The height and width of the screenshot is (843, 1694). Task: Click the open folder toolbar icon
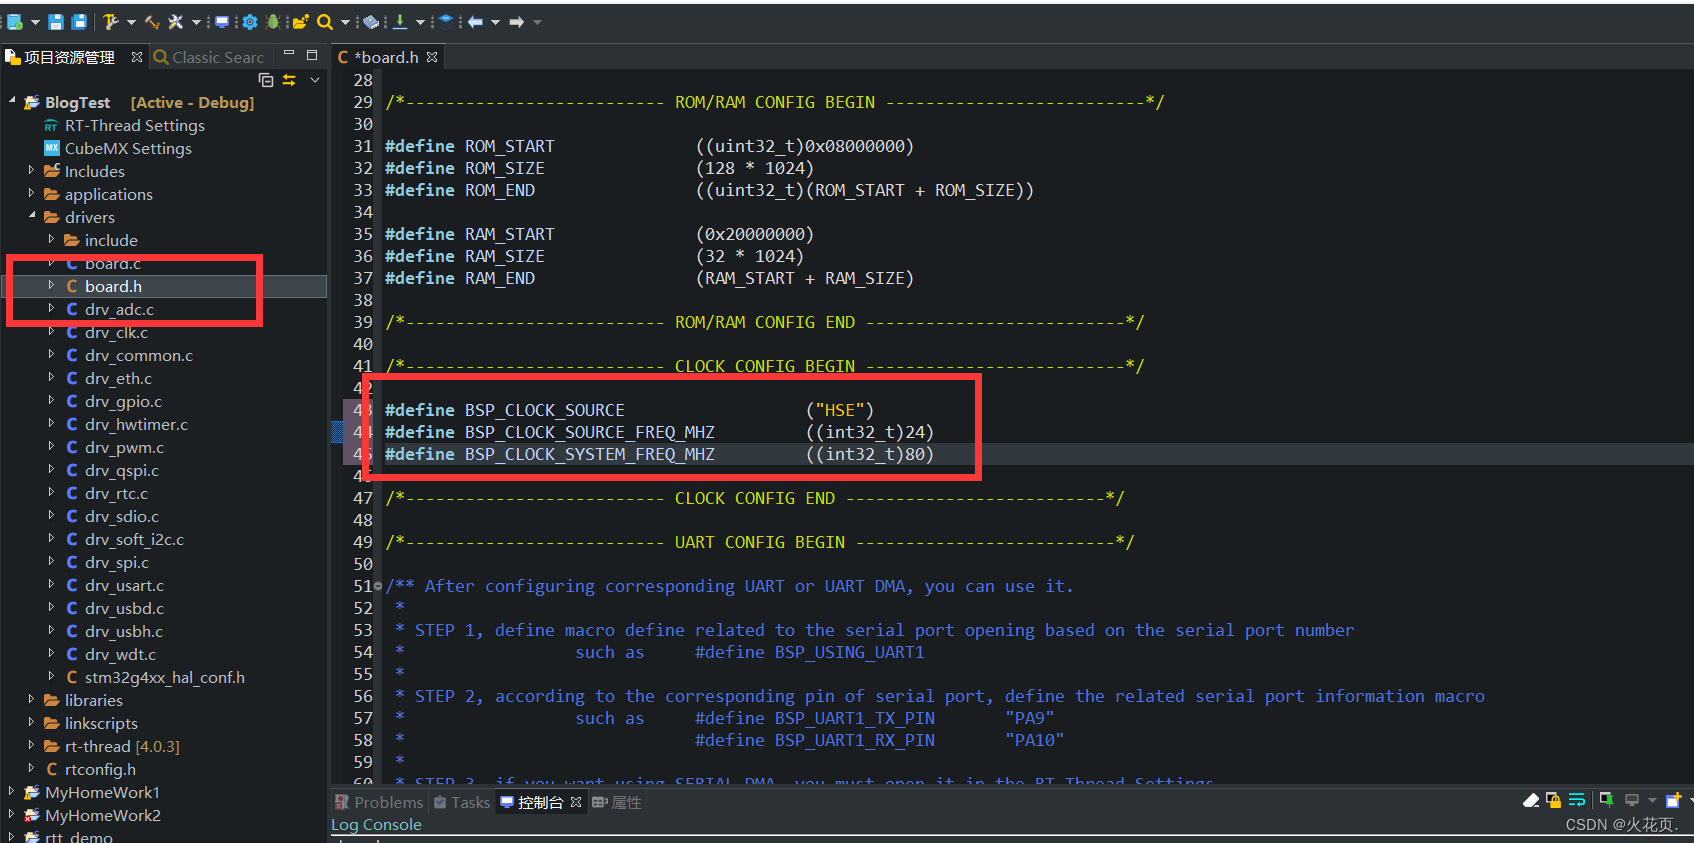[x=300, y=22]
